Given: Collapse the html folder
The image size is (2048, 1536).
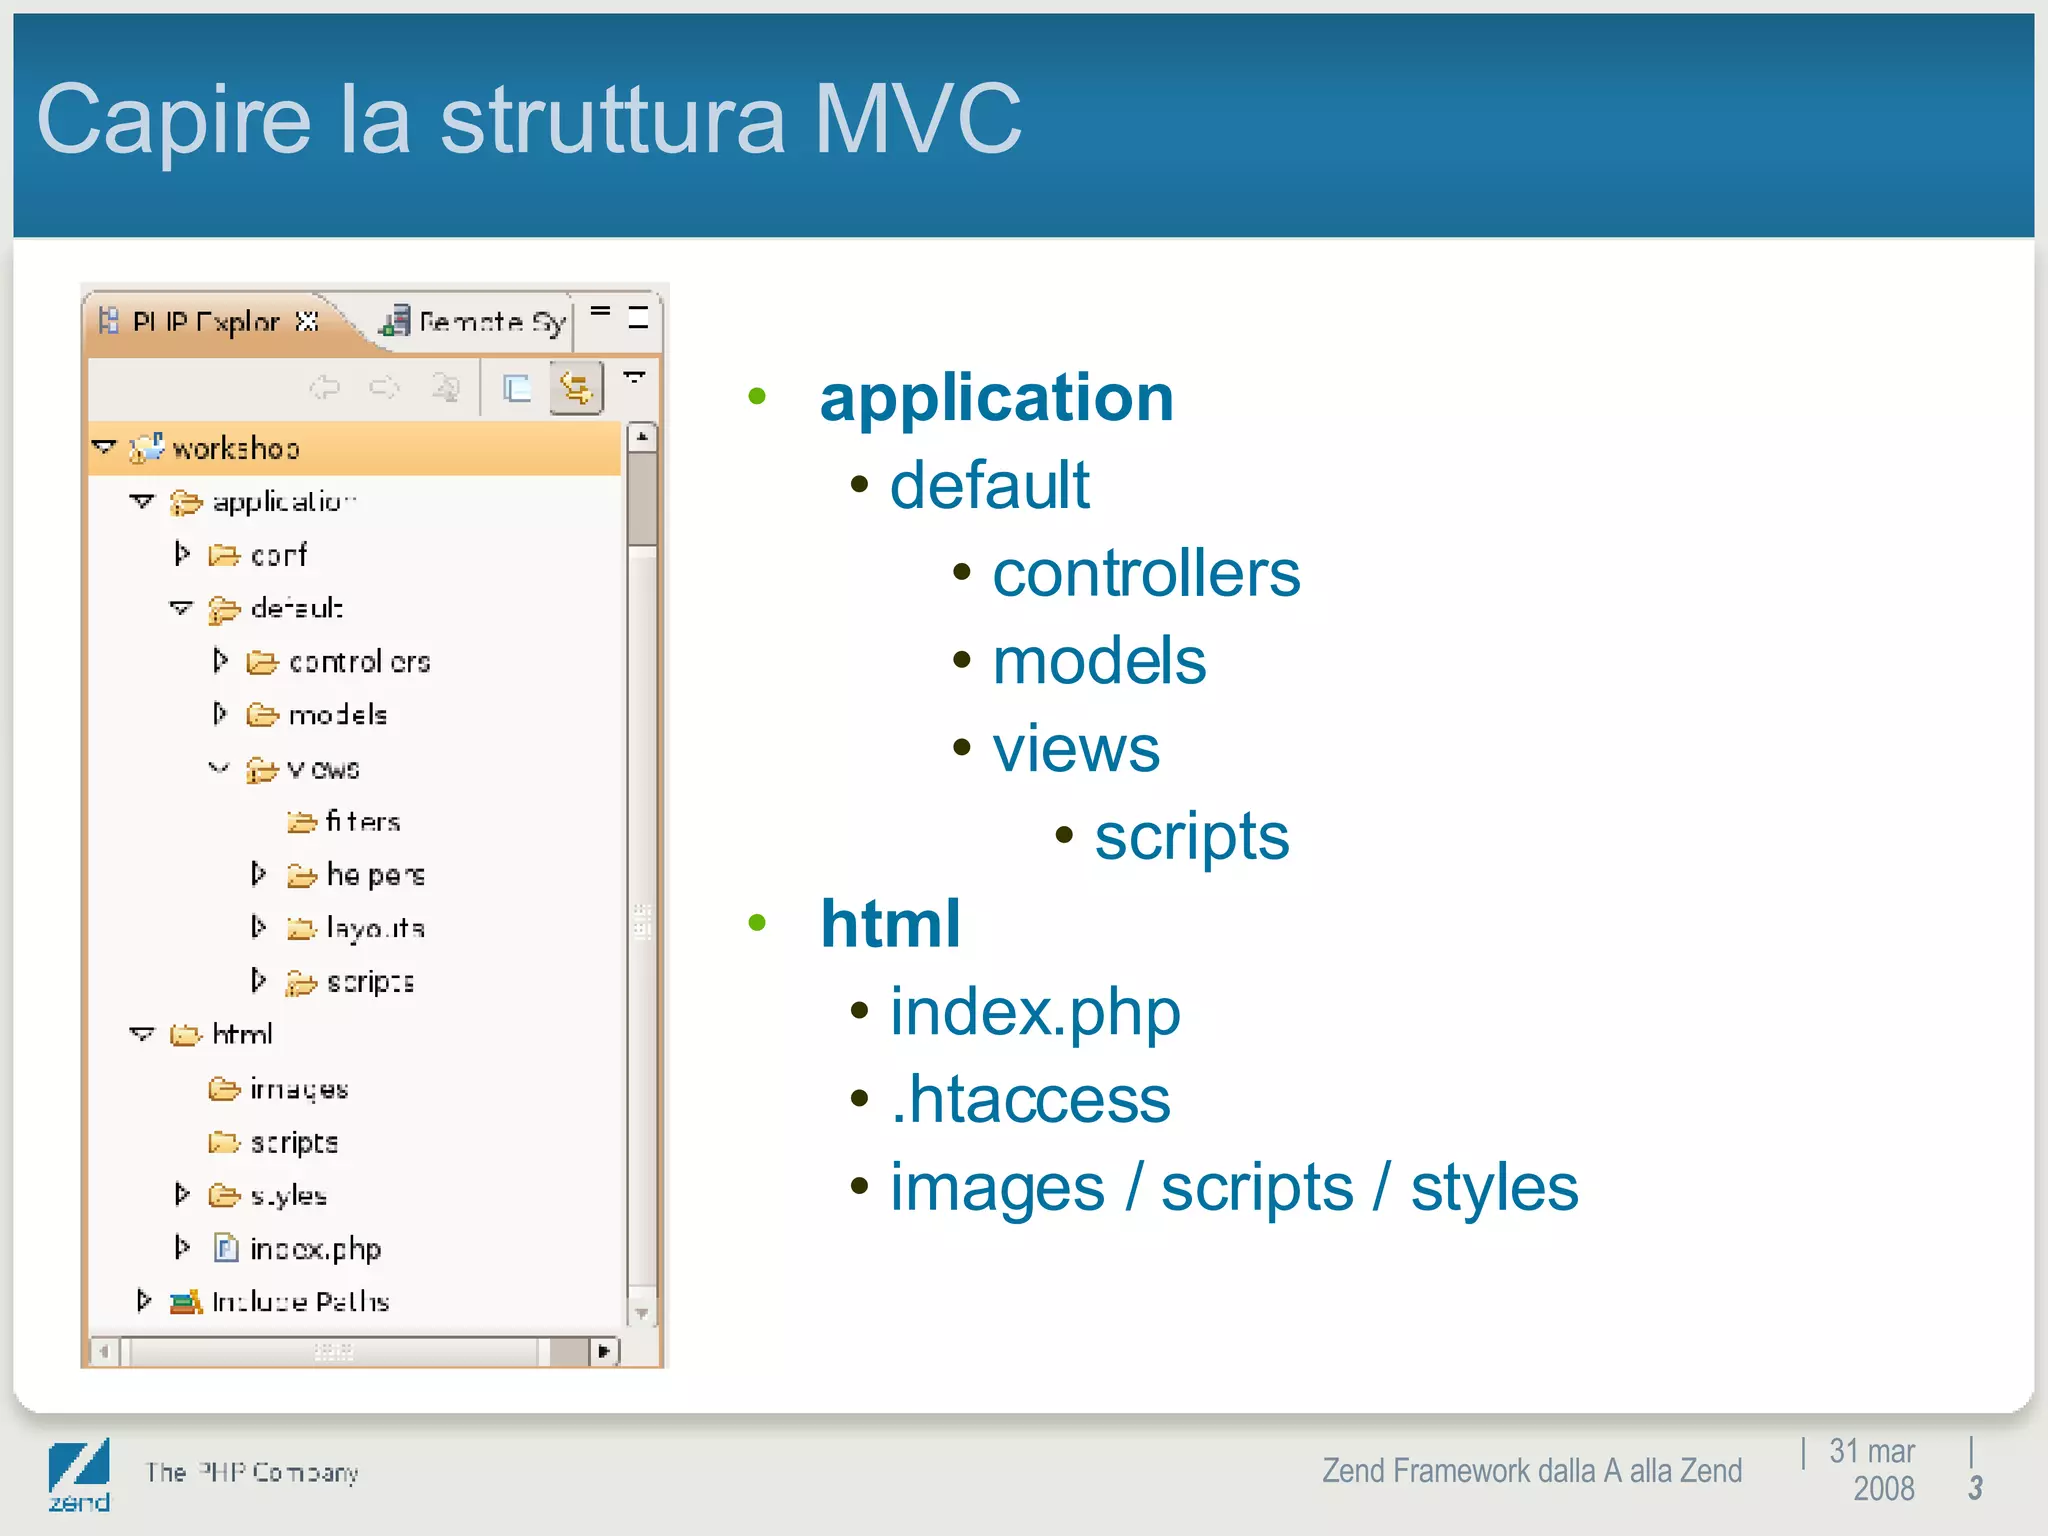Looking at the screenshot, I should click(142, 1033).
